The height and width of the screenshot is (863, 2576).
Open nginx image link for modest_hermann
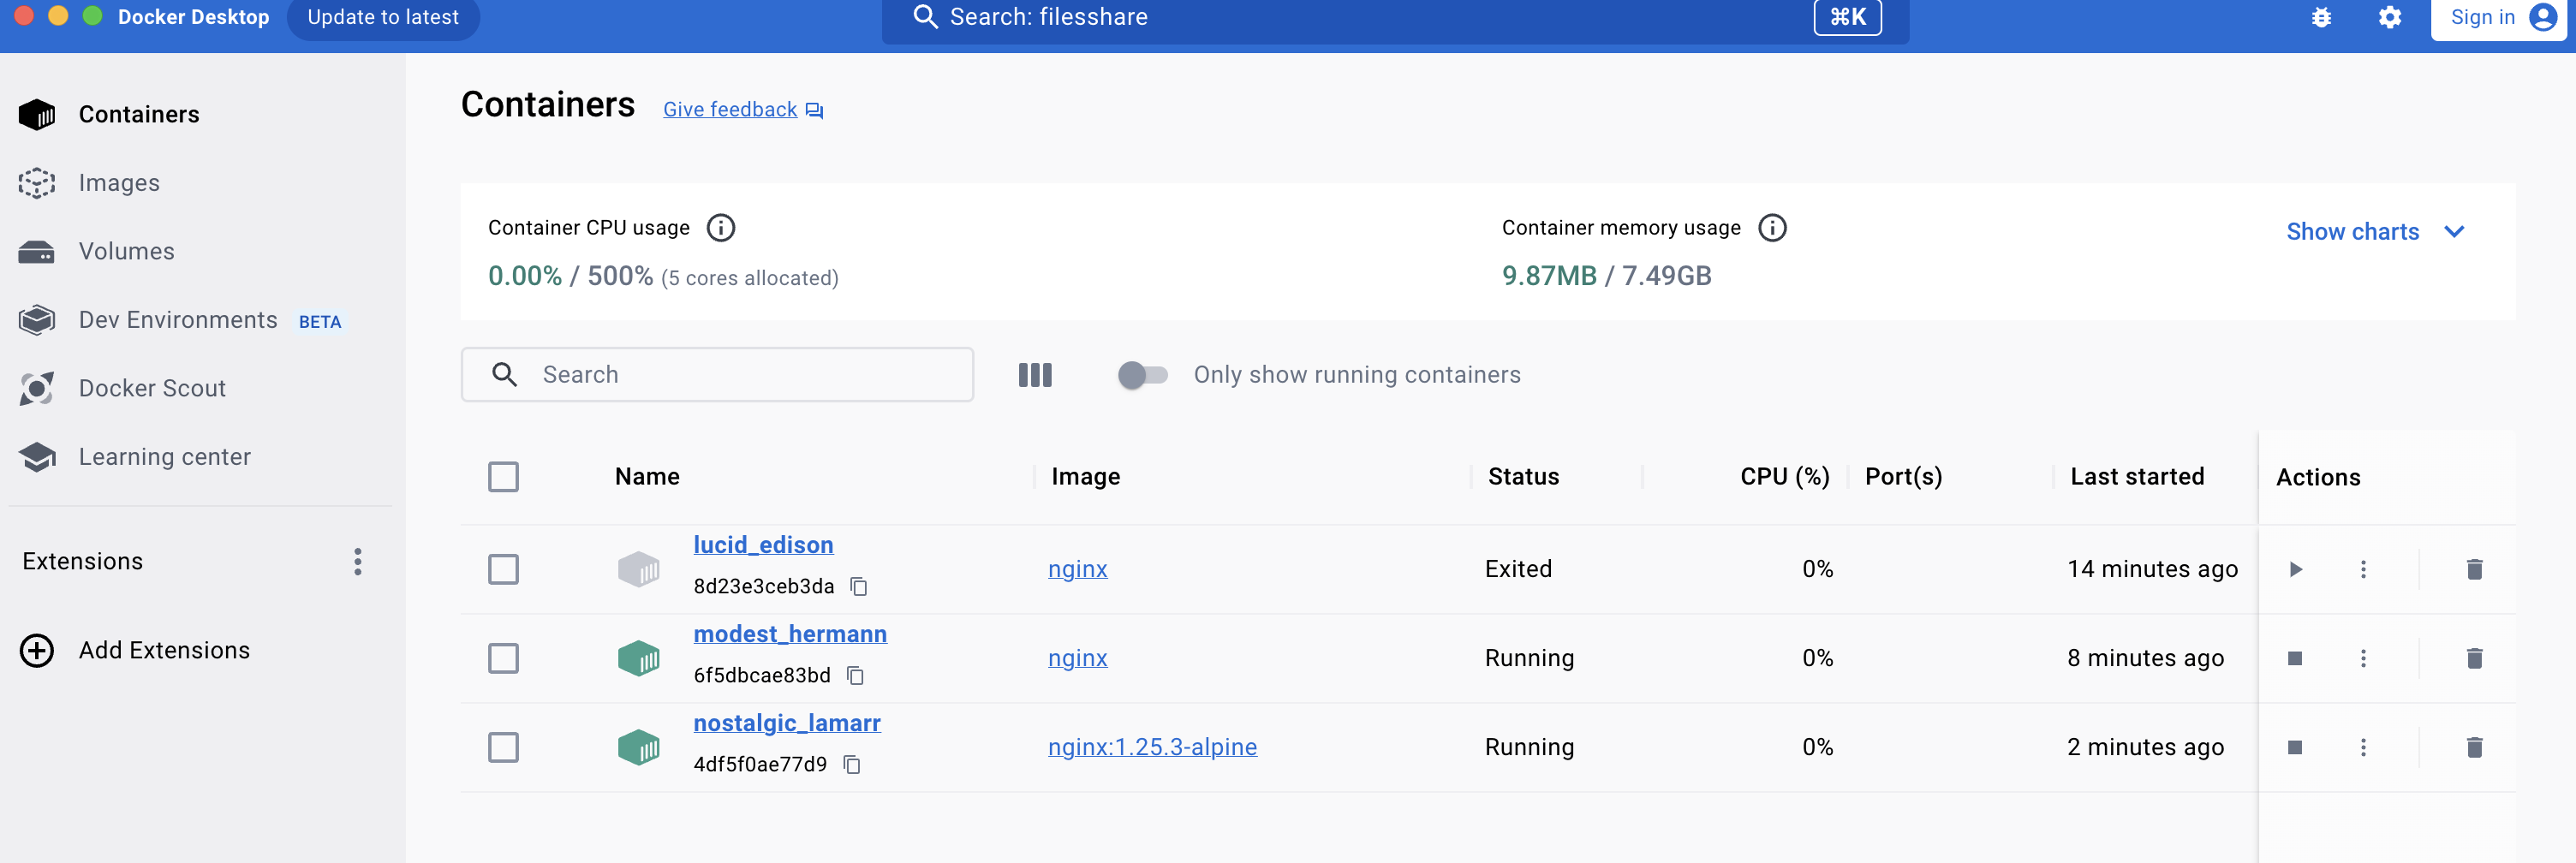click(x=1077, y=658)
